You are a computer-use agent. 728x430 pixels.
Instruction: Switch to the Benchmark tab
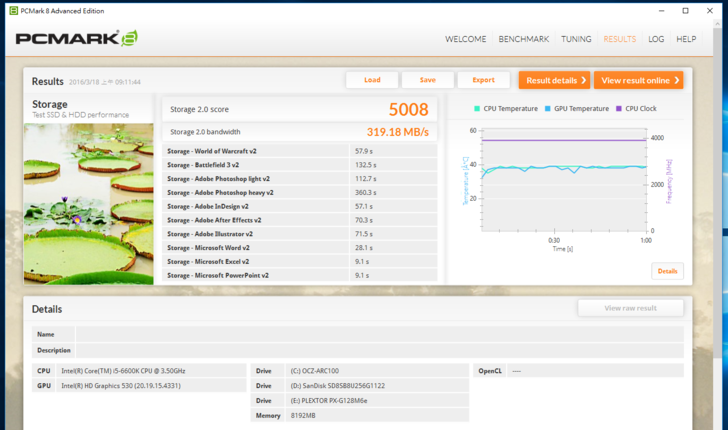(524, 40)
